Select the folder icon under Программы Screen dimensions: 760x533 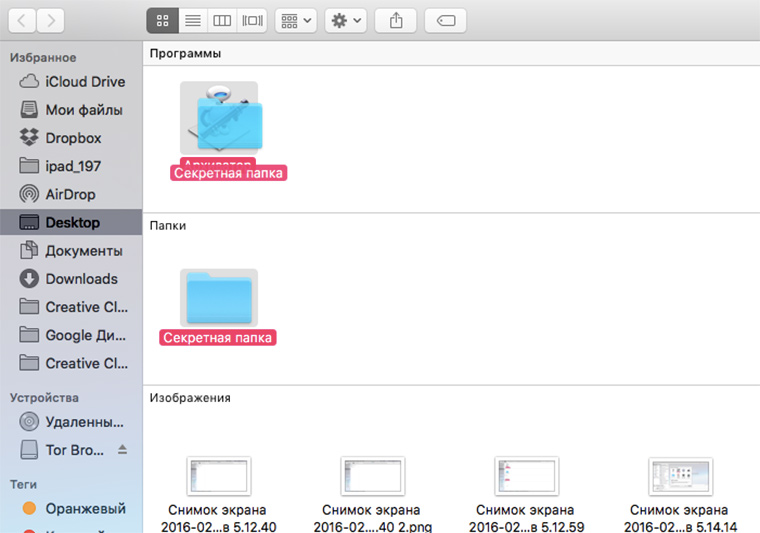(229, 124)
